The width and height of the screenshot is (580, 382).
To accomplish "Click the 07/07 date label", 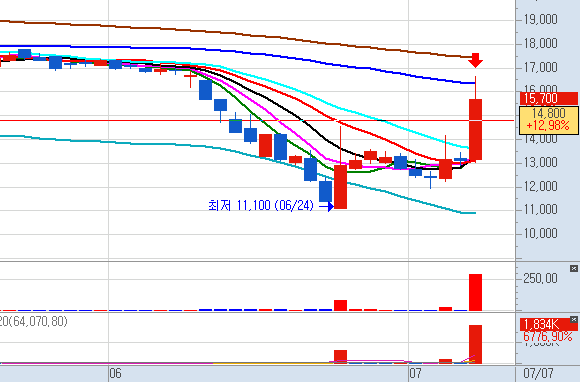I will click(x=538, y=373).
